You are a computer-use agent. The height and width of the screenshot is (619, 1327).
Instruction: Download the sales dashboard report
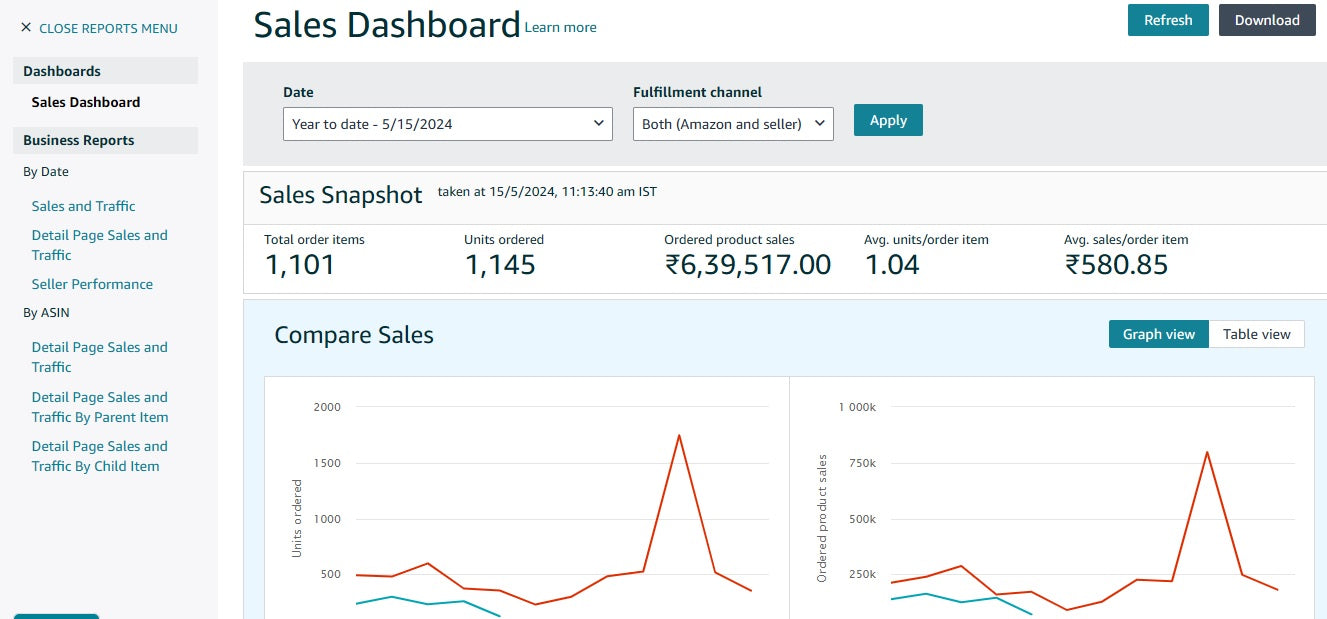coord(1266,20)
